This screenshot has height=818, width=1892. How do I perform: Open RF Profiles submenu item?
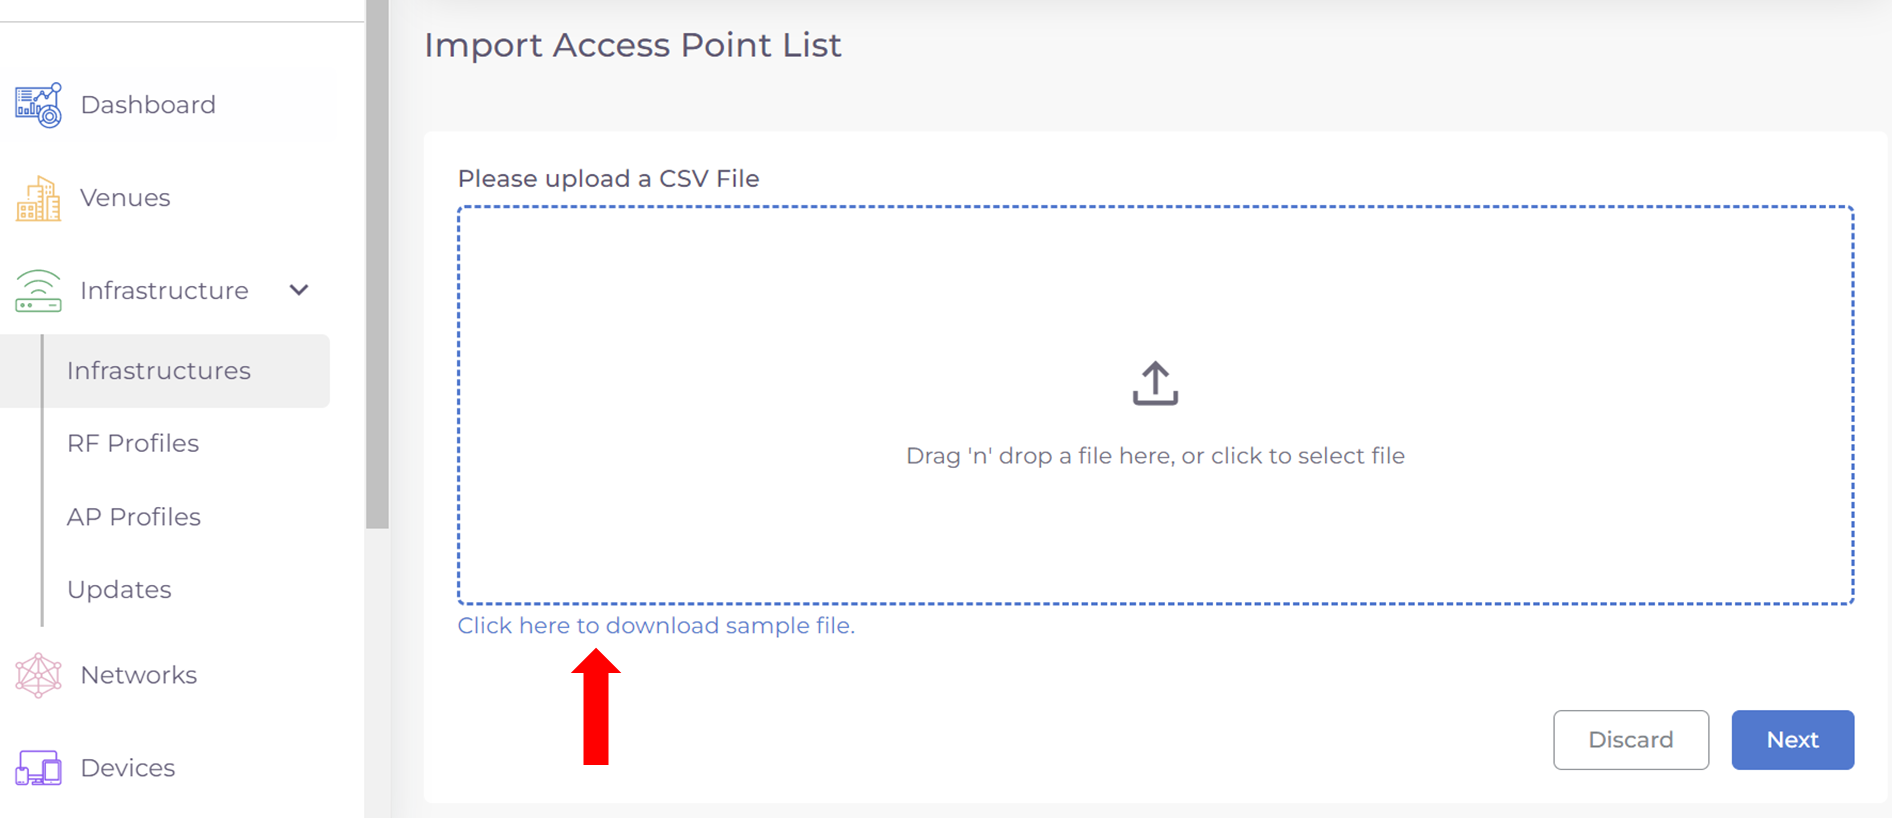click(x=133, y=443)
